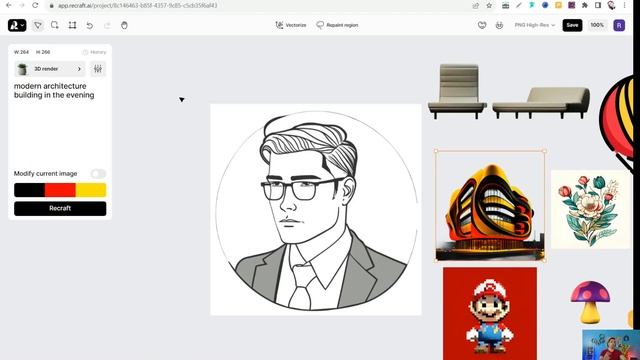Click the W 264 width value
Image resolution: width=640 pixels, height=360 pixels.
click(x=21, y=52)
